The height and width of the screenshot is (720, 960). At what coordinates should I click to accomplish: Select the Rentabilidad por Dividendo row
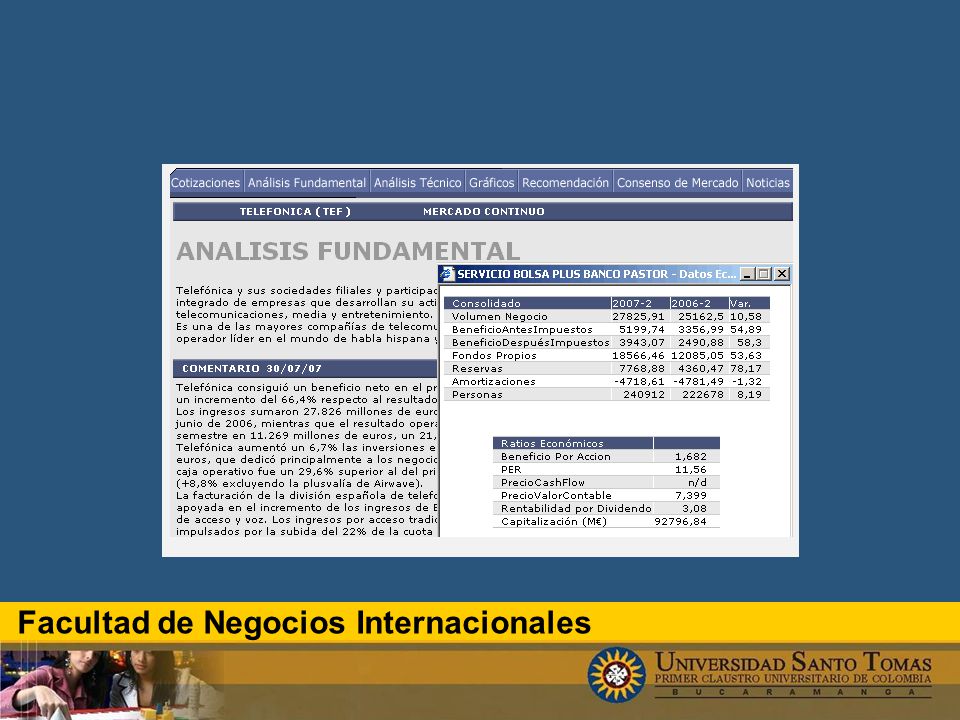tap(606, 508)
